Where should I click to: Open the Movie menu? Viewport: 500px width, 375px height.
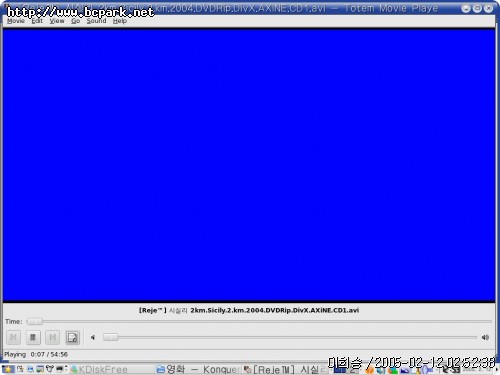[x=16, y=21]
